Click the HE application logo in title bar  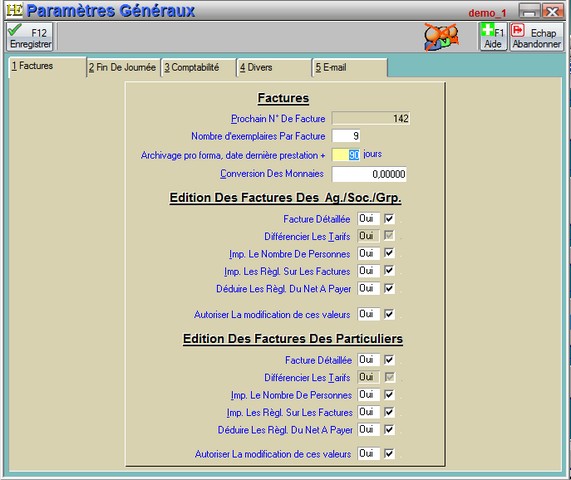point(14,10)
